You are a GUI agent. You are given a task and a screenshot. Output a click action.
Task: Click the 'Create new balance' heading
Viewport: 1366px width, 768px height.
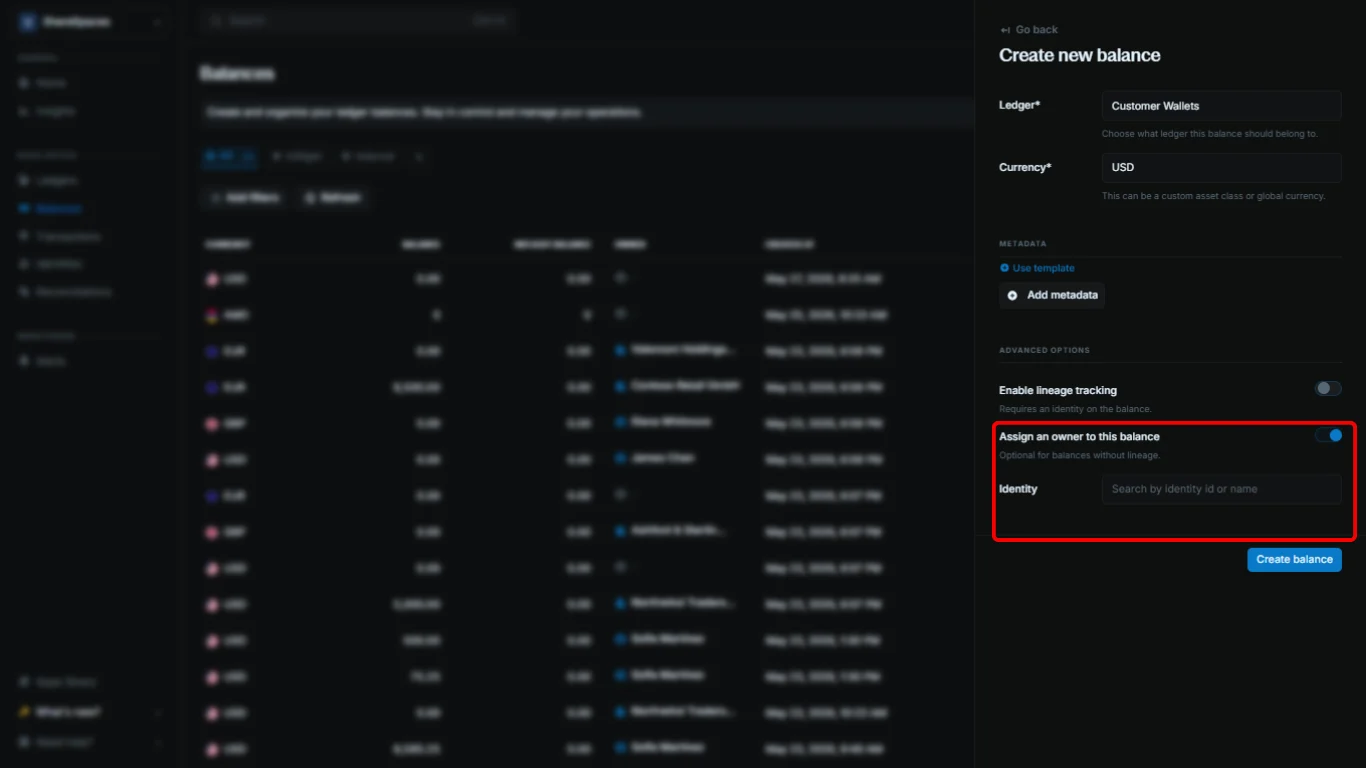[1080, 56]
